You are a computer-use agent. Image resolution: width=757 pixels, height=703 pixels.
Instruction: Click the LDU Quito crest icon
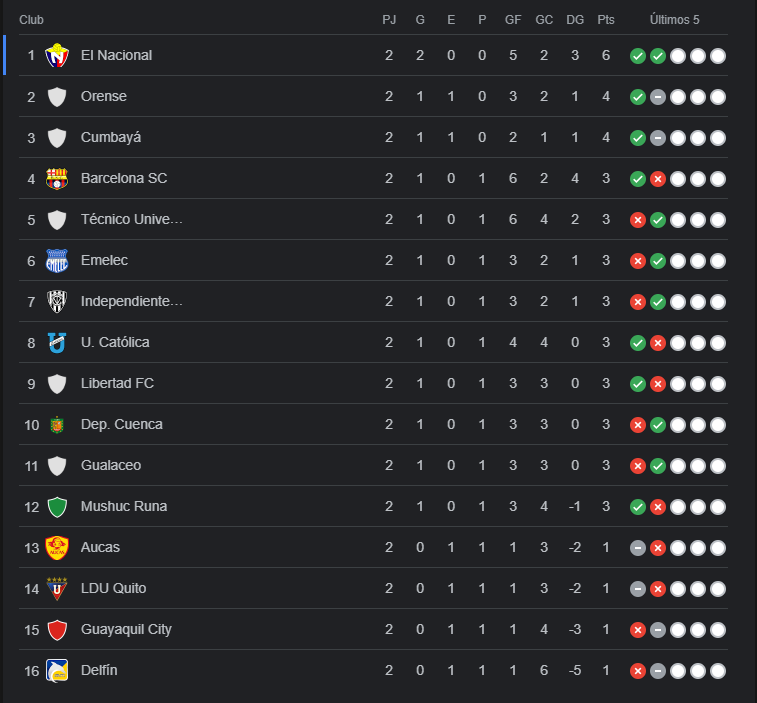[x=57, y=589]
